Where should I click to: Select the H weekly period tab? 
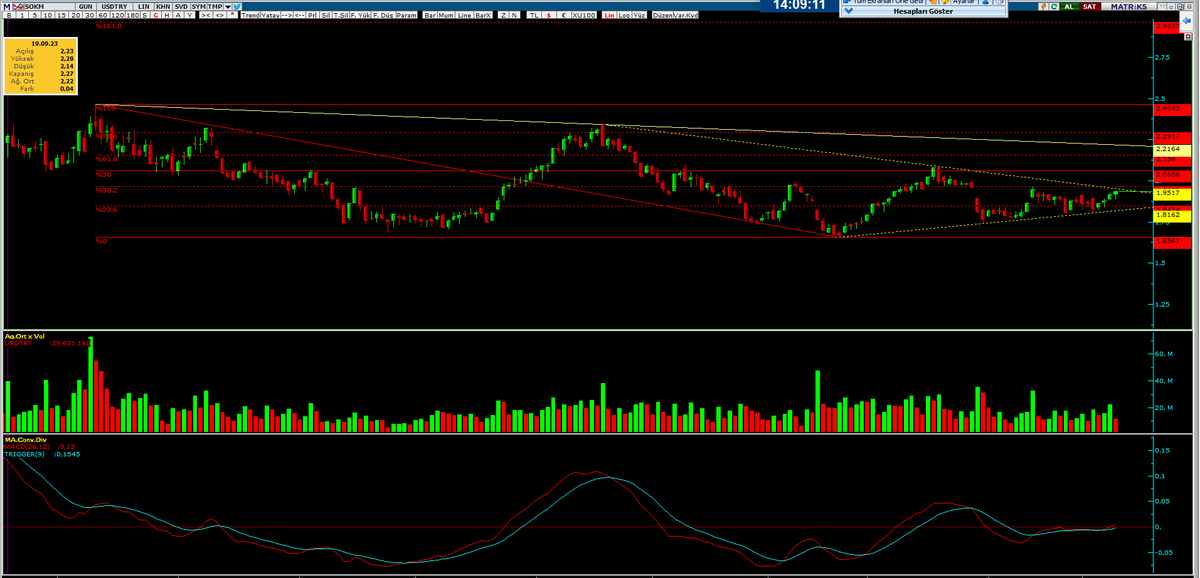pyautogui.click(x=168, y=16)
